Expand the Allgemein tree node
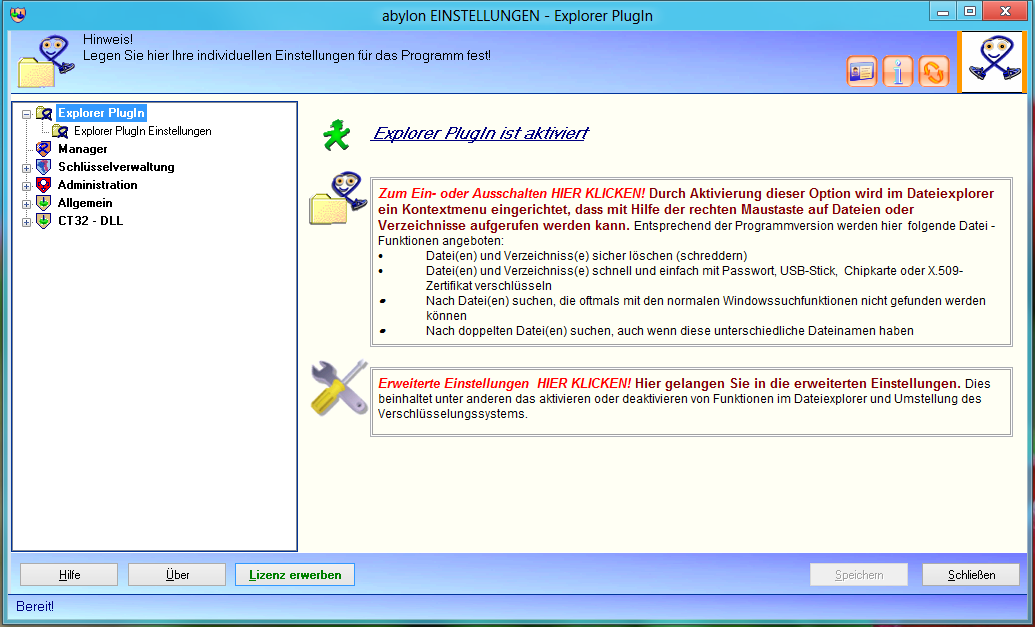The height and width of the screenshot is (627, 1035). click(x=26, y=203)
